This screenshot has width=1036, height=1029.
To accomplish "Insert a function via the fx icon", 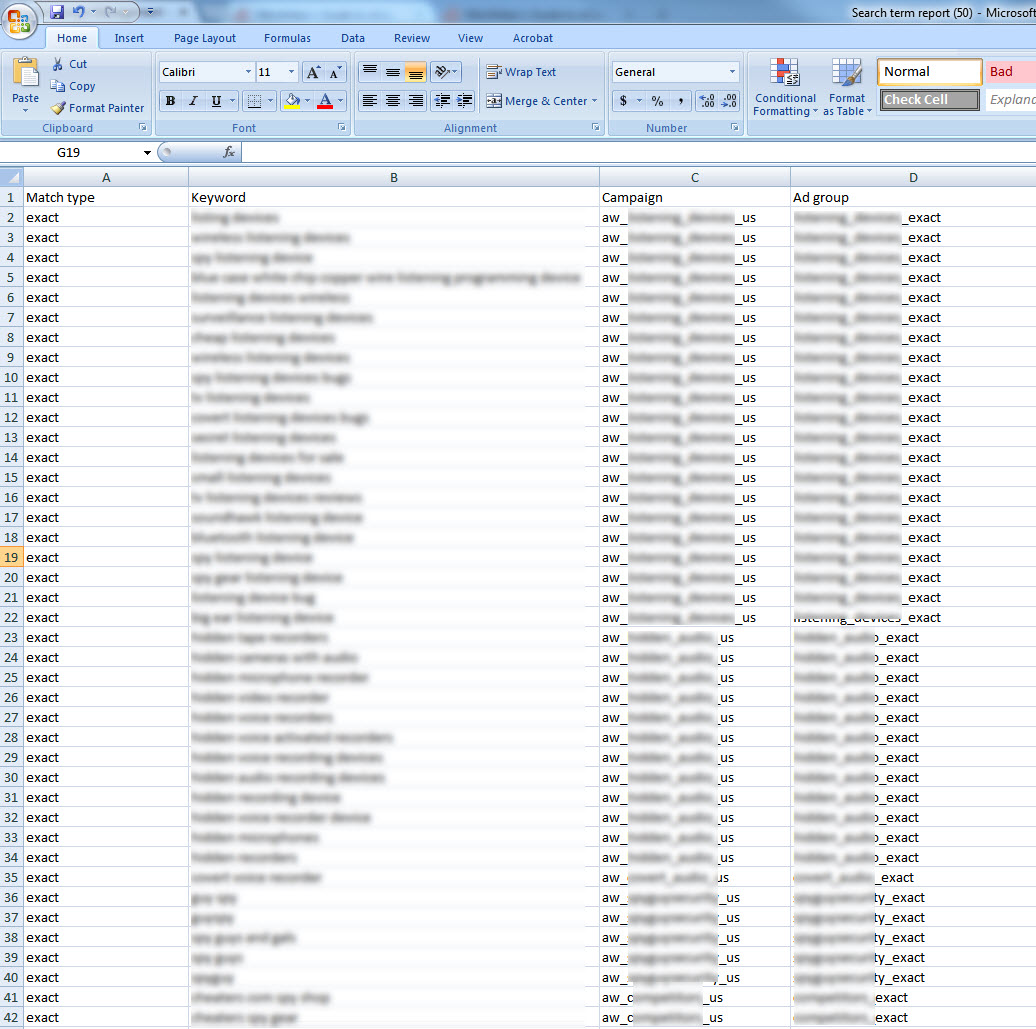I will [x=228, y=153].
